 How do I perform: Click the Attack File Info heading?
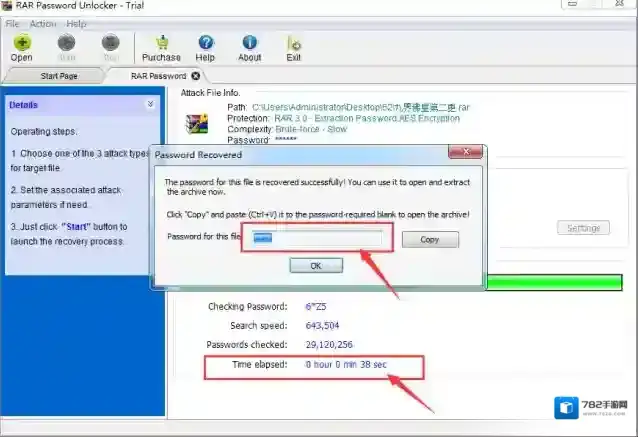[210, 93]
